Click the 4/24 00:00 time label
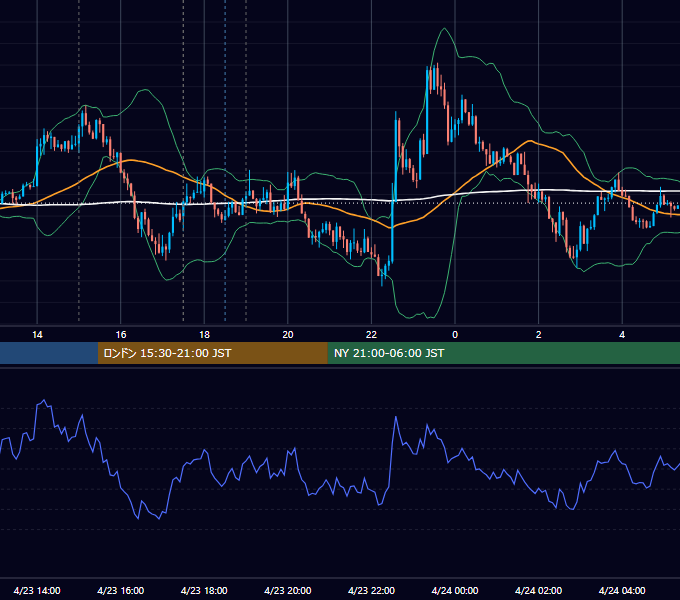The image size is (680, 600). 455,590
